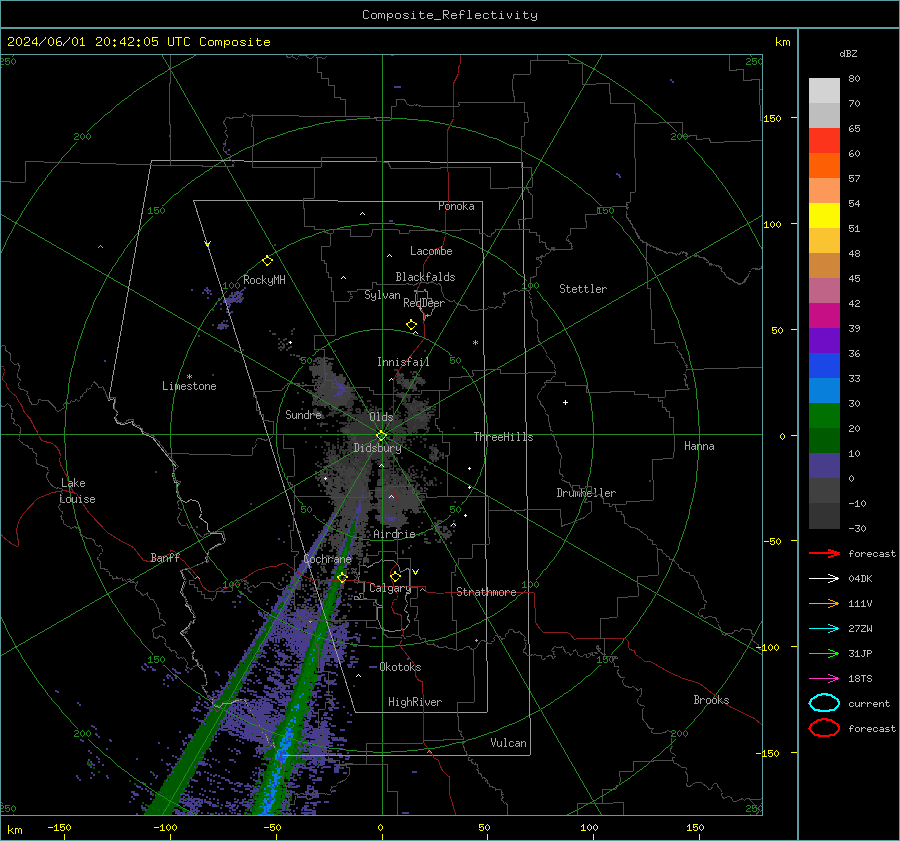Click the ThreeHills town label
Viewport: 900px width, 841px height.
[503, 437]
